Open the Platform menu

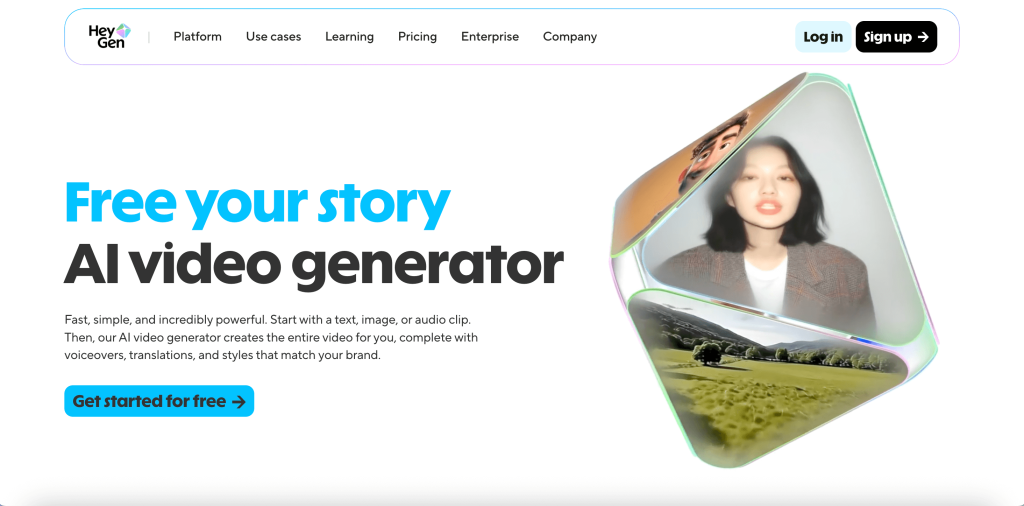[x=197, y=37]
